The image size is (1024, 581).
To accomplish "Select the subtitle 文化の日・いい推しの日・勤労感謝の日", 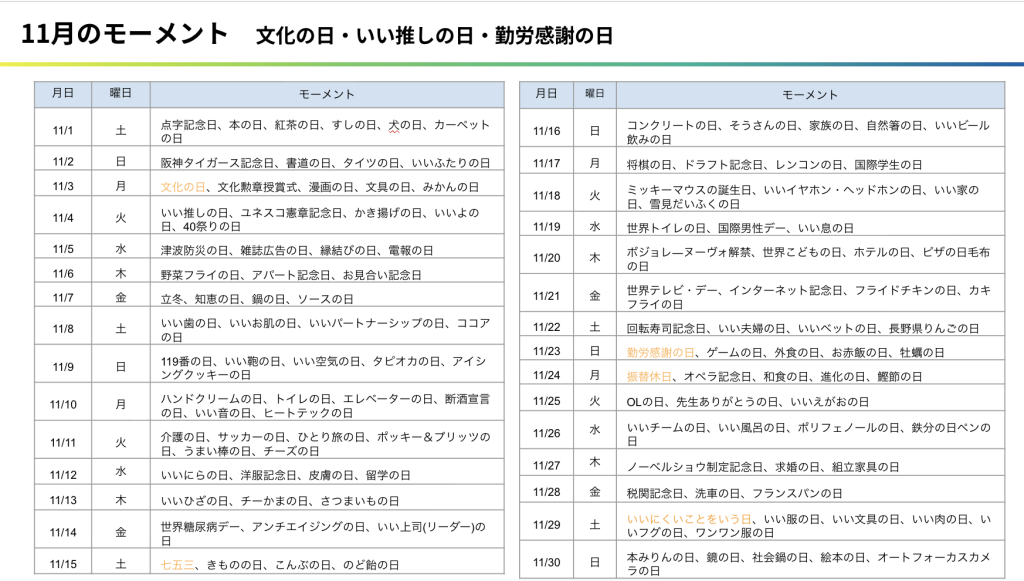I will pos(434,36).
